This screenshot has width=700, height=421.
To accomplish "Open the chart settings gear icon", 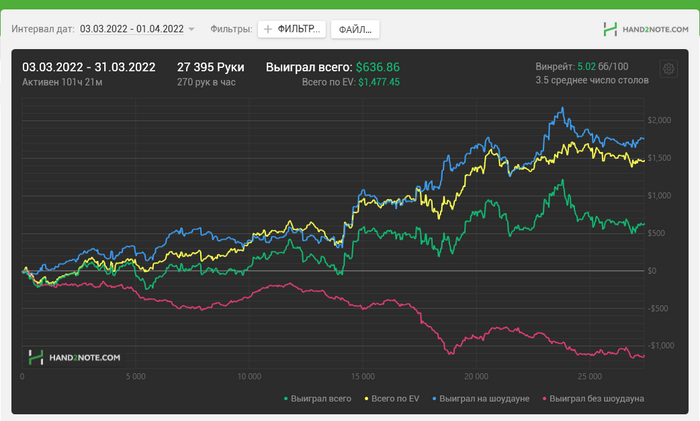I will click(668, 69).
